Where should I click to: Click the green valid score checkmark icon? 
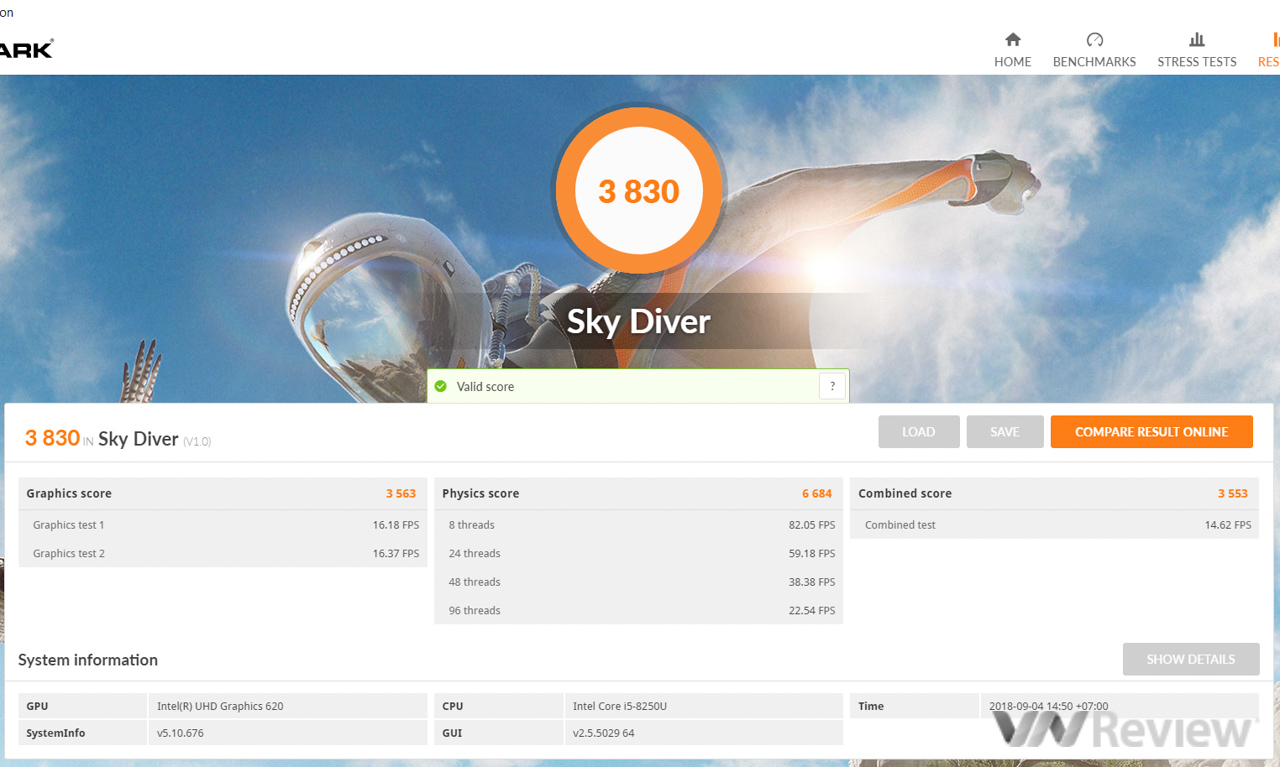(x=441, y=386)
